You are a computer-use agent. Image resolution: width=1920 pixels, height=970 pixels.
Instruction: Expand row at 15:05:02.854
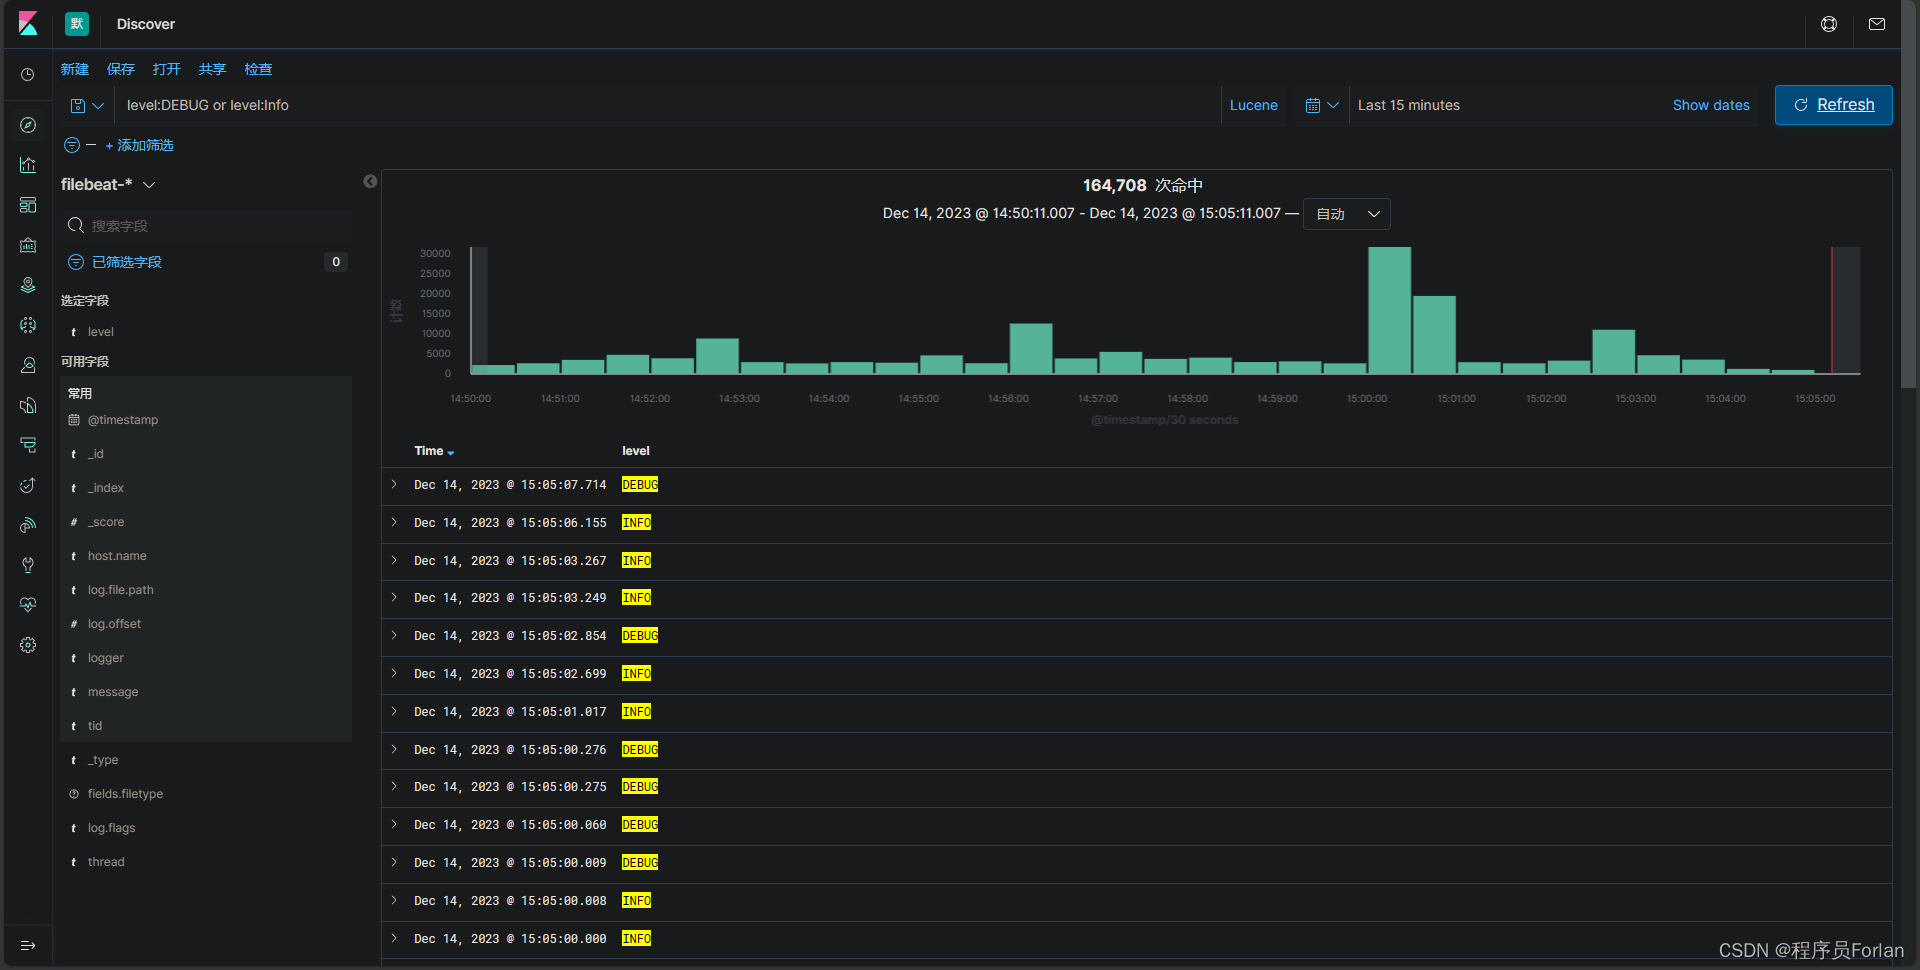395,635
